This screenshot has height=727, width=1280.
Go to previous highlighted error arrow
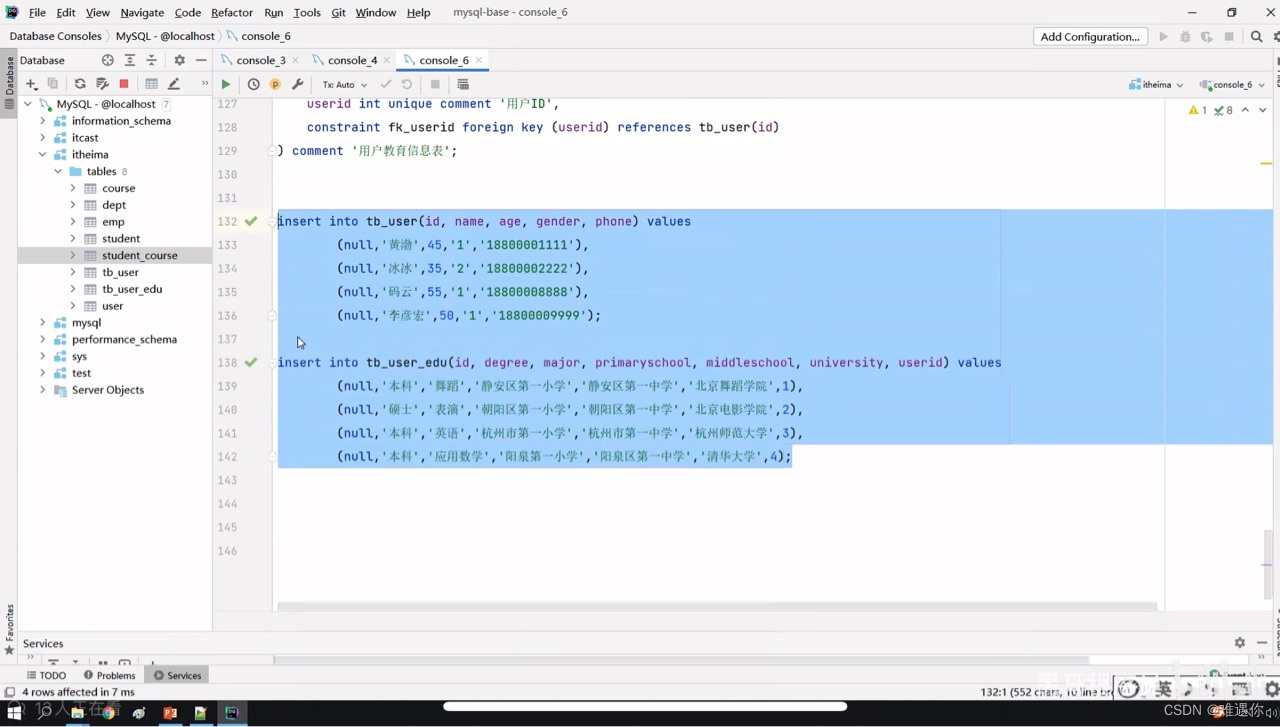click(x=1245, y=110)
